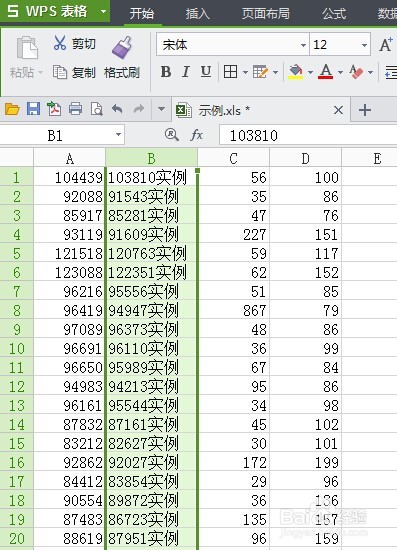
Task: Select row 20 header
Action: tap(16, 538)
